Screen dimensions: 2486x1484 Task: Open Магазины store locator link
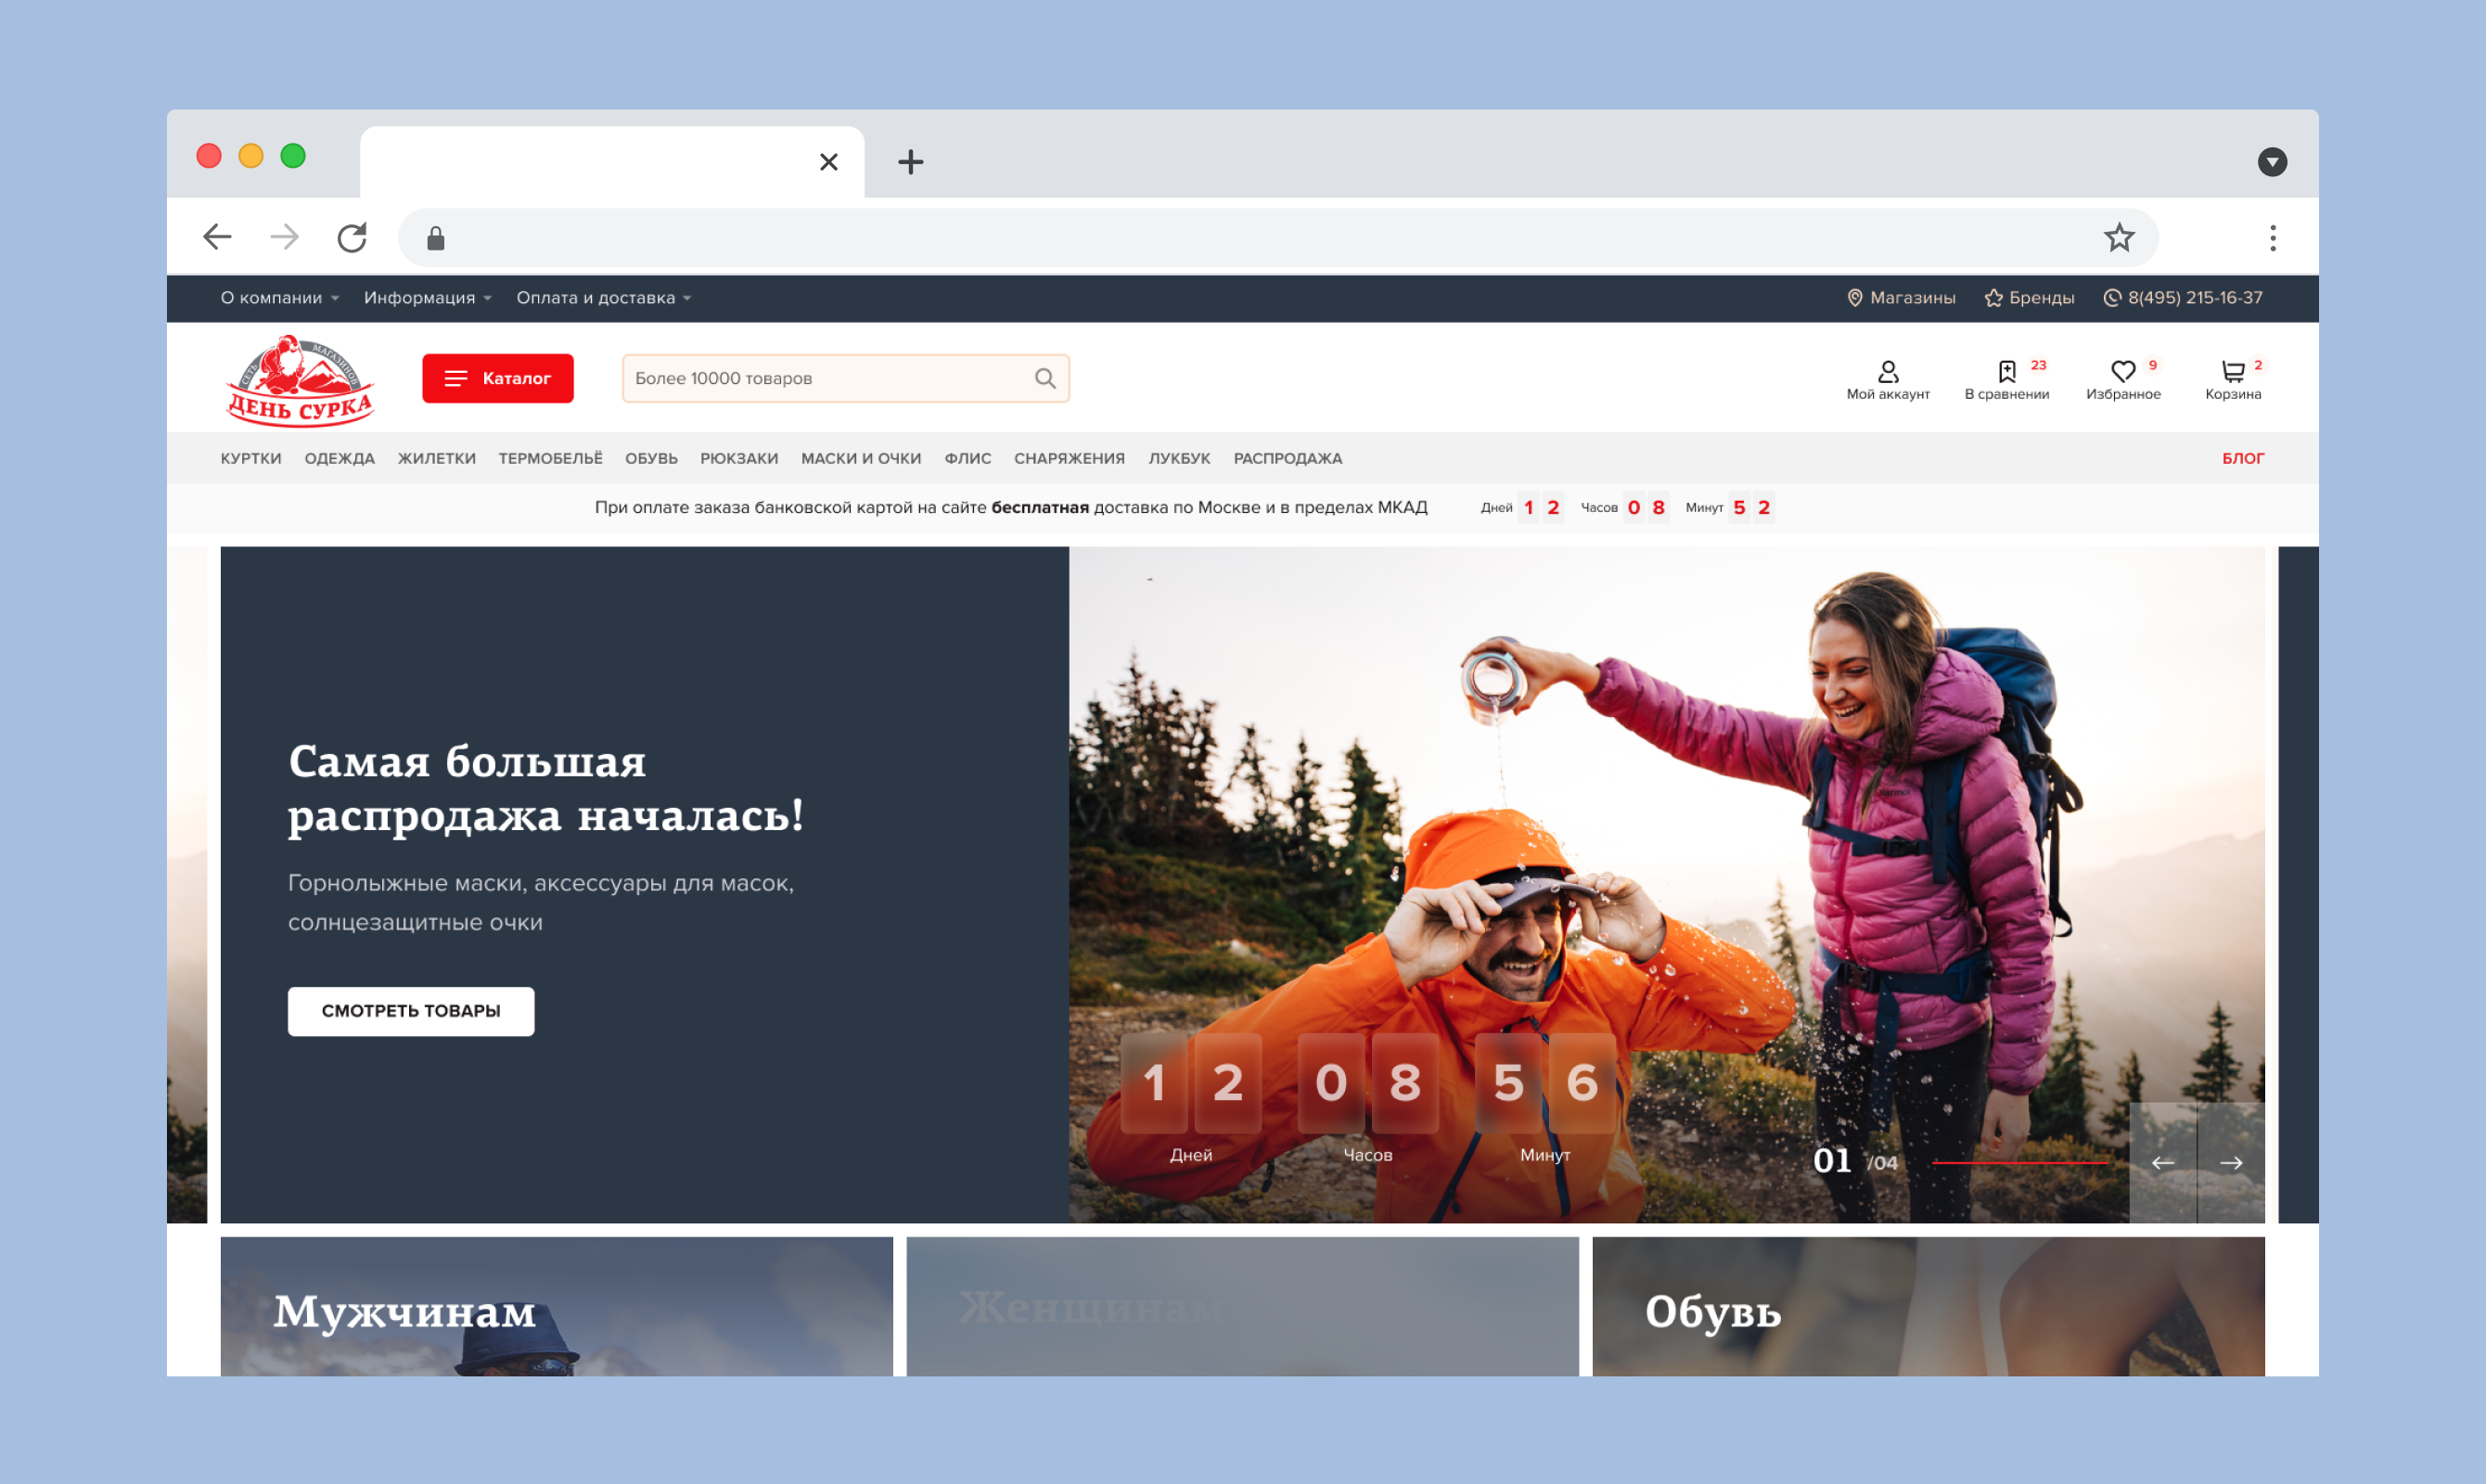click(x=1901, y=298)
